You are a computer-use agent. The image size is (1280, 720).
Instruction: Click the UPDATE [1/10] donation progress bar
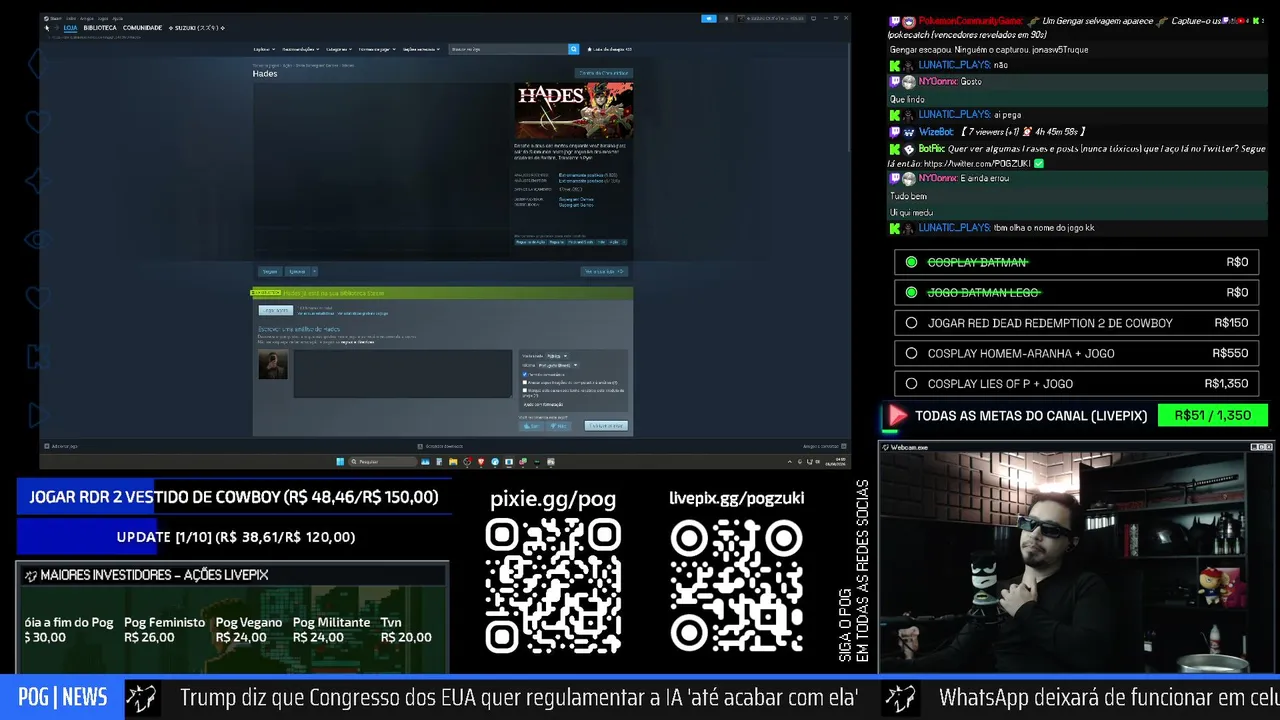point(234,537)
